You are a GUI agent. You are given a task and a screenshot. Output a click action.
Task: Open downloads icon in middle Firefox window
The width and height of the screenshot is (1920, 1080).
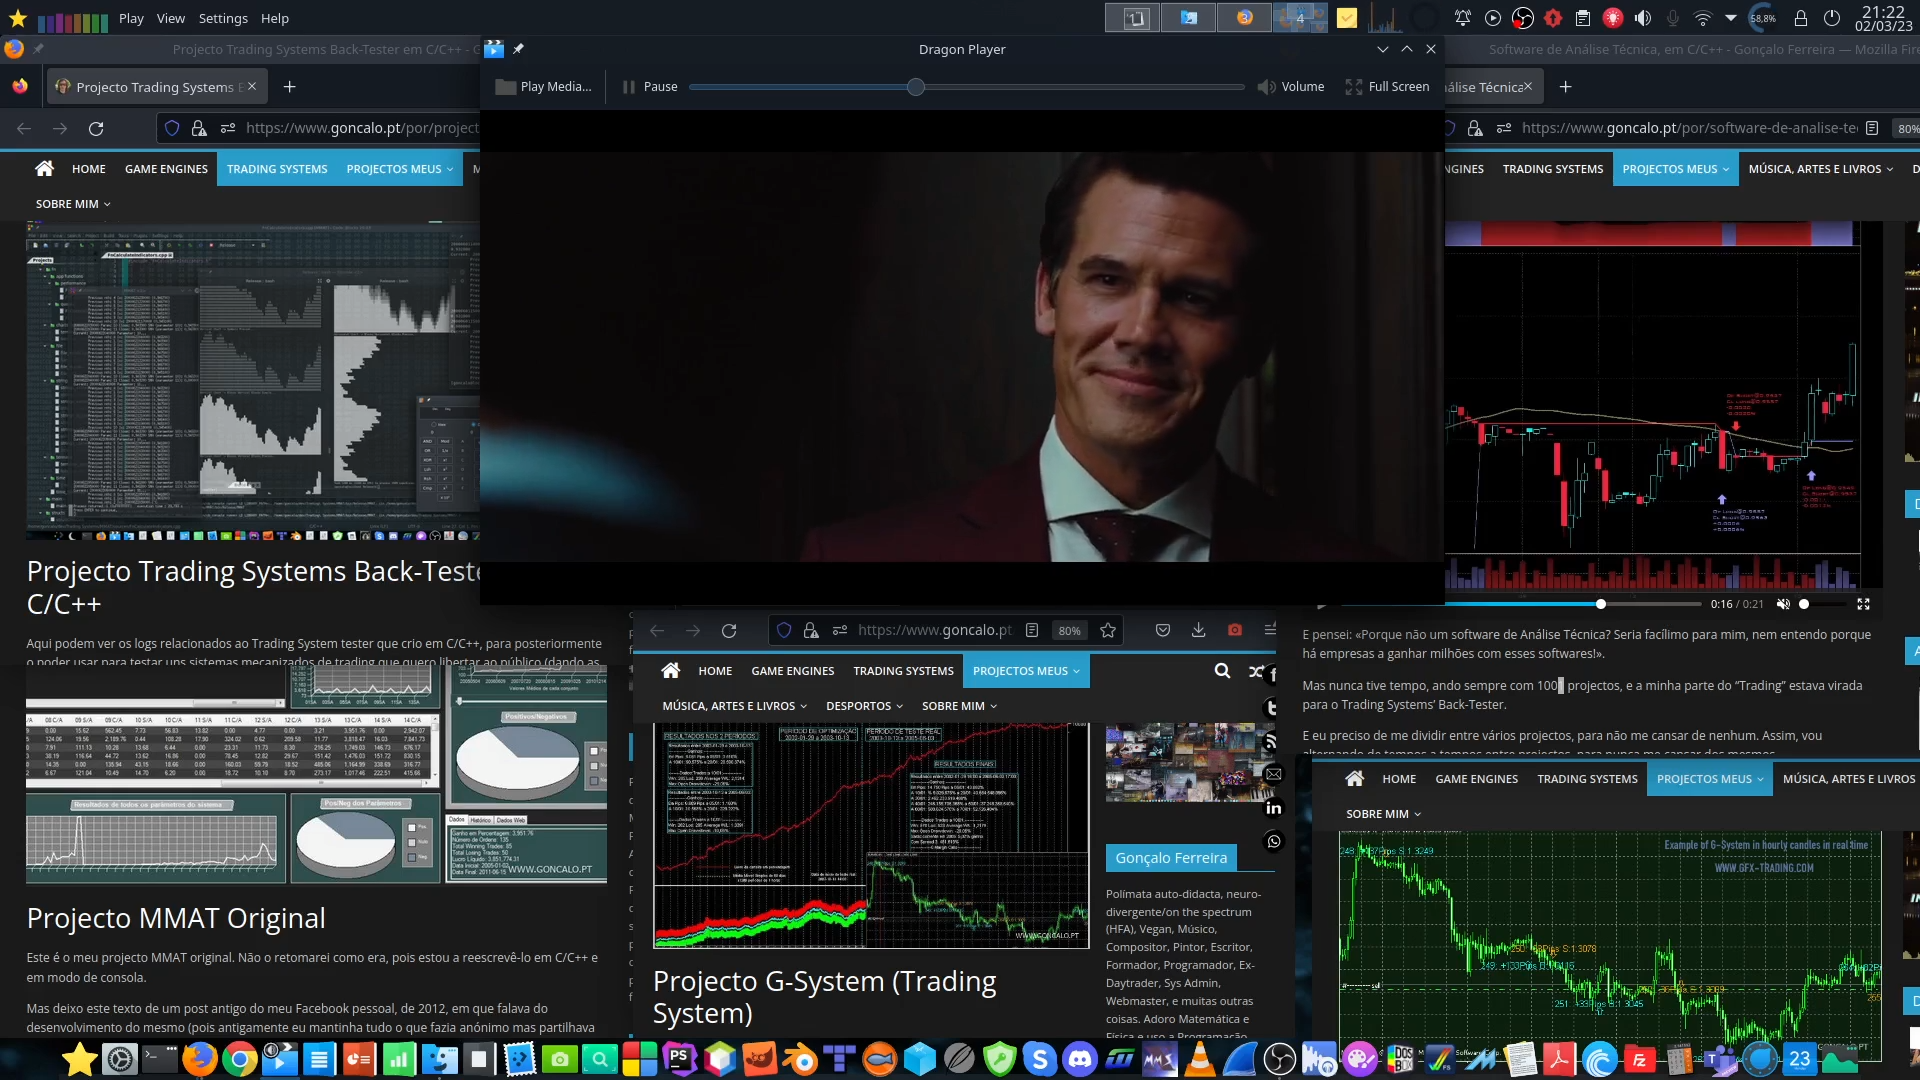click(x=1198, y=630)
